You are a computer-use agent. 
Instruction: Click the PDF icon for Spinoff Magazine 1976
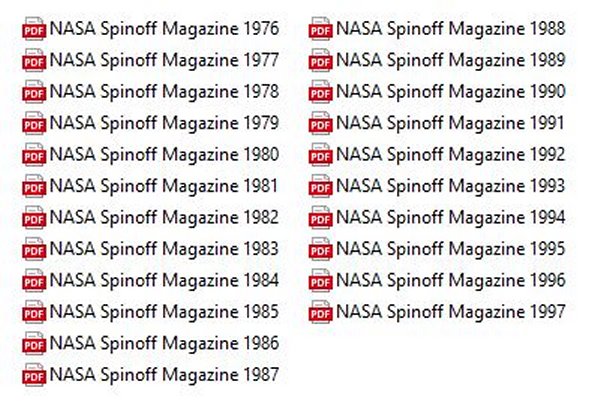34,29
